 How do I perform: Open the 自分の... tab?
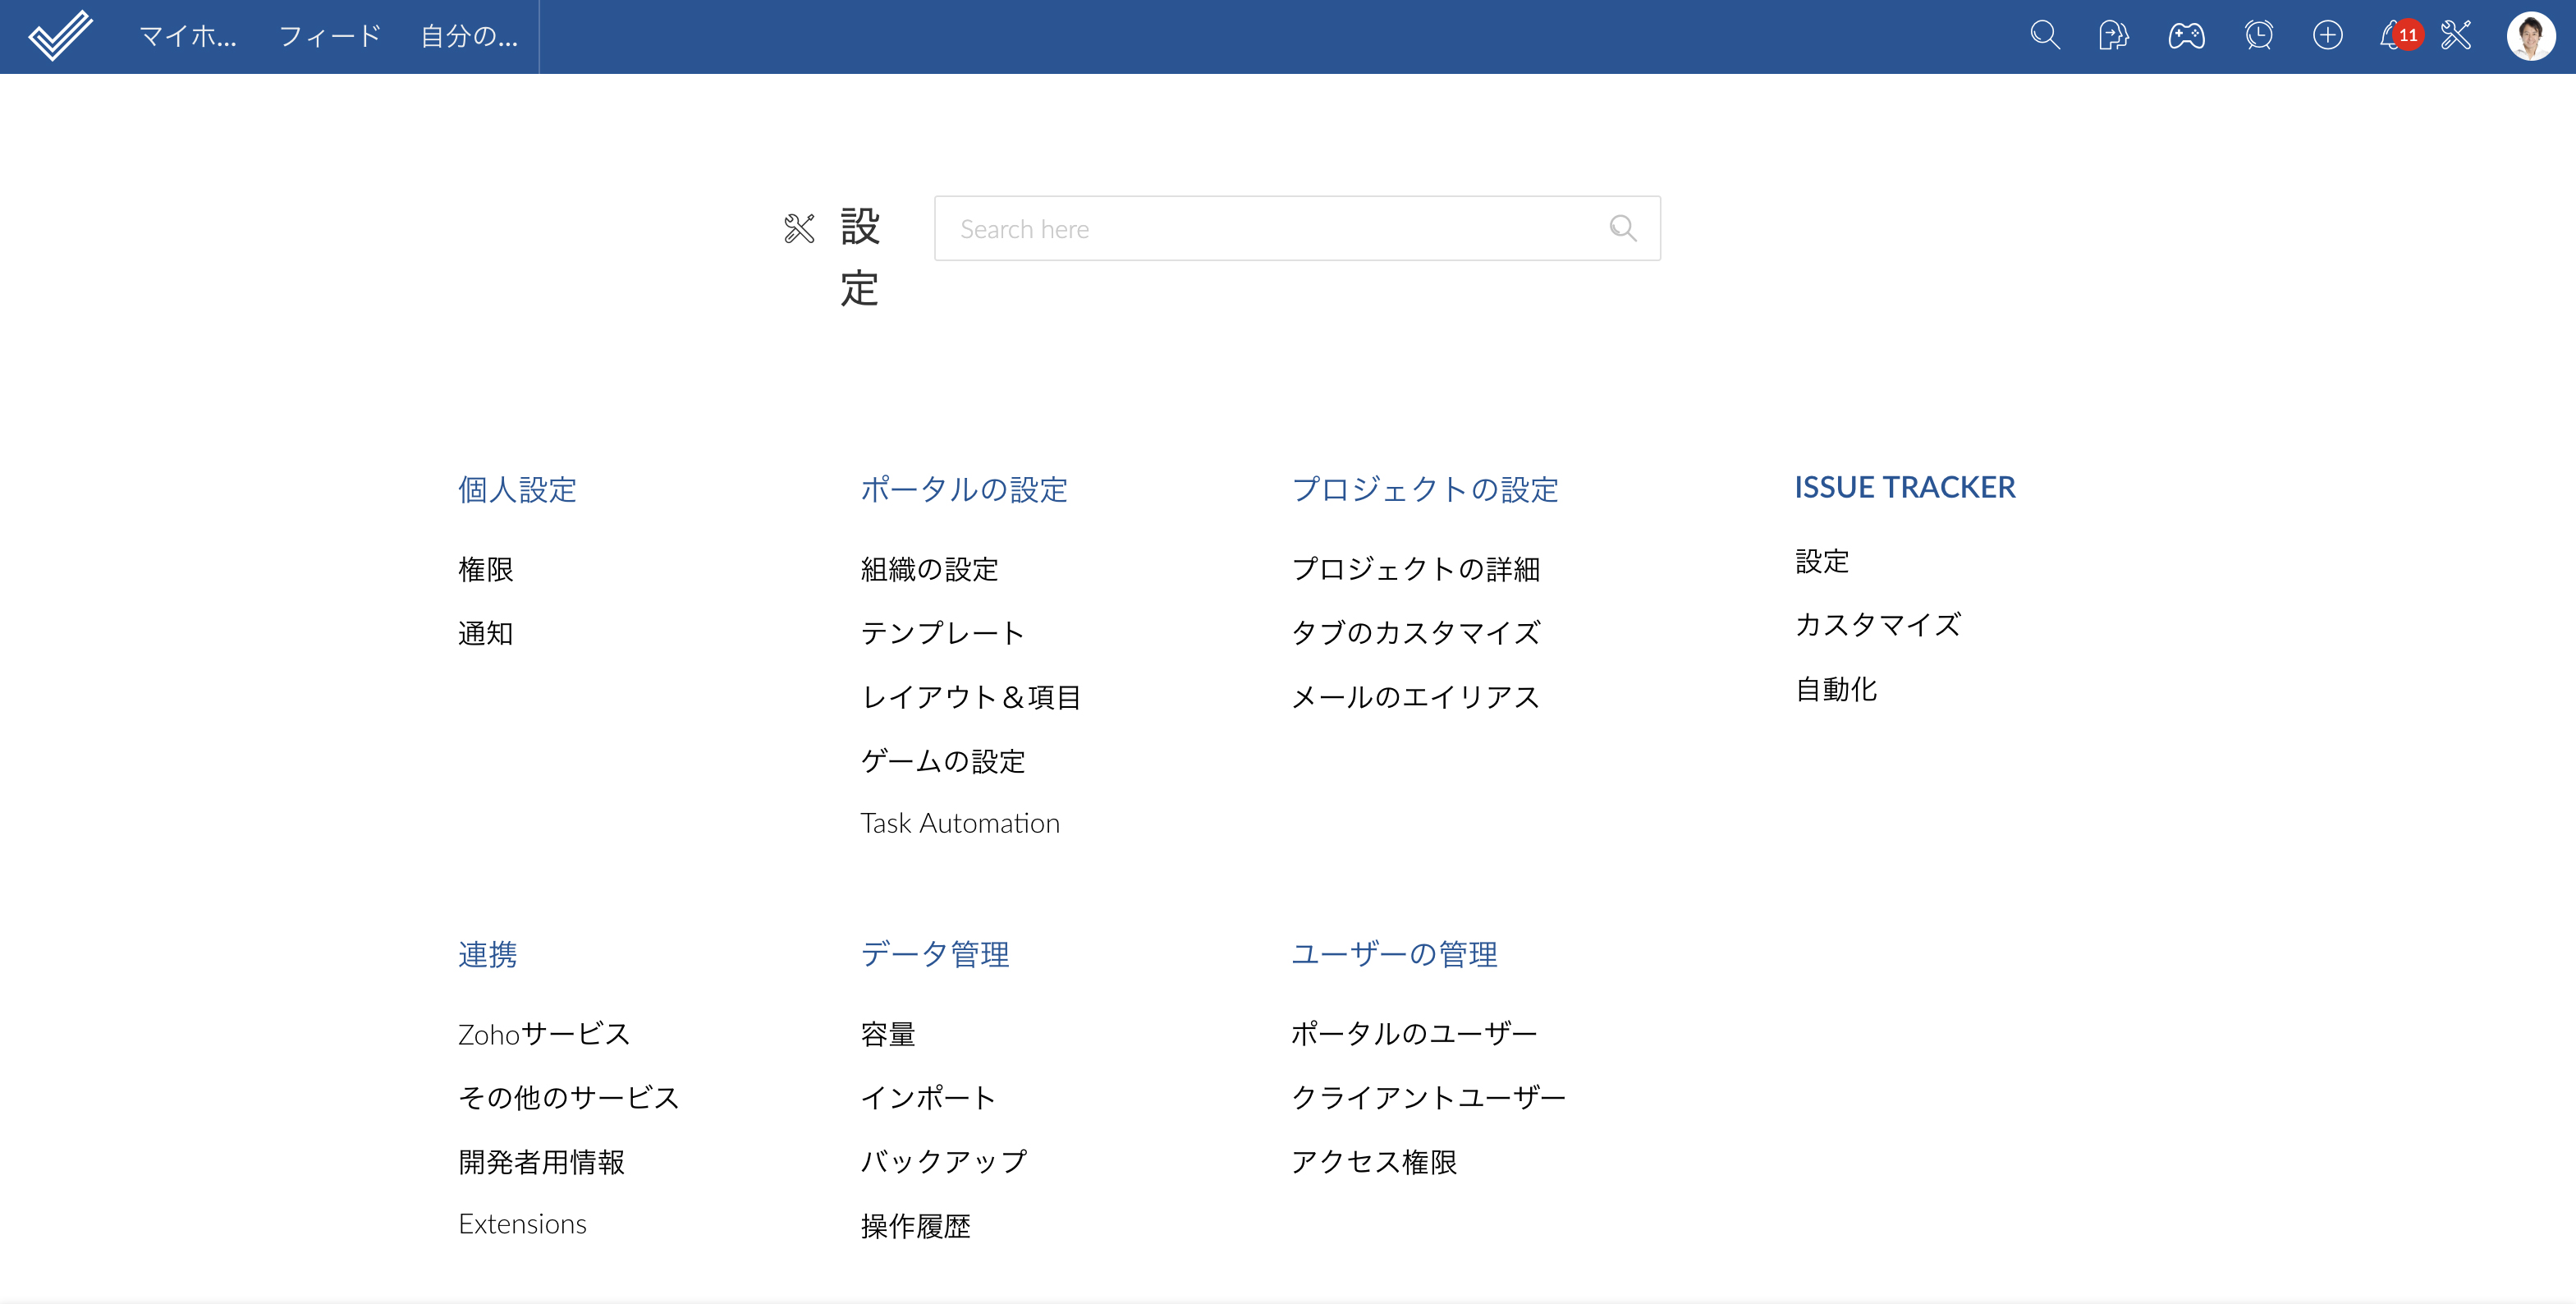point(469,37)
